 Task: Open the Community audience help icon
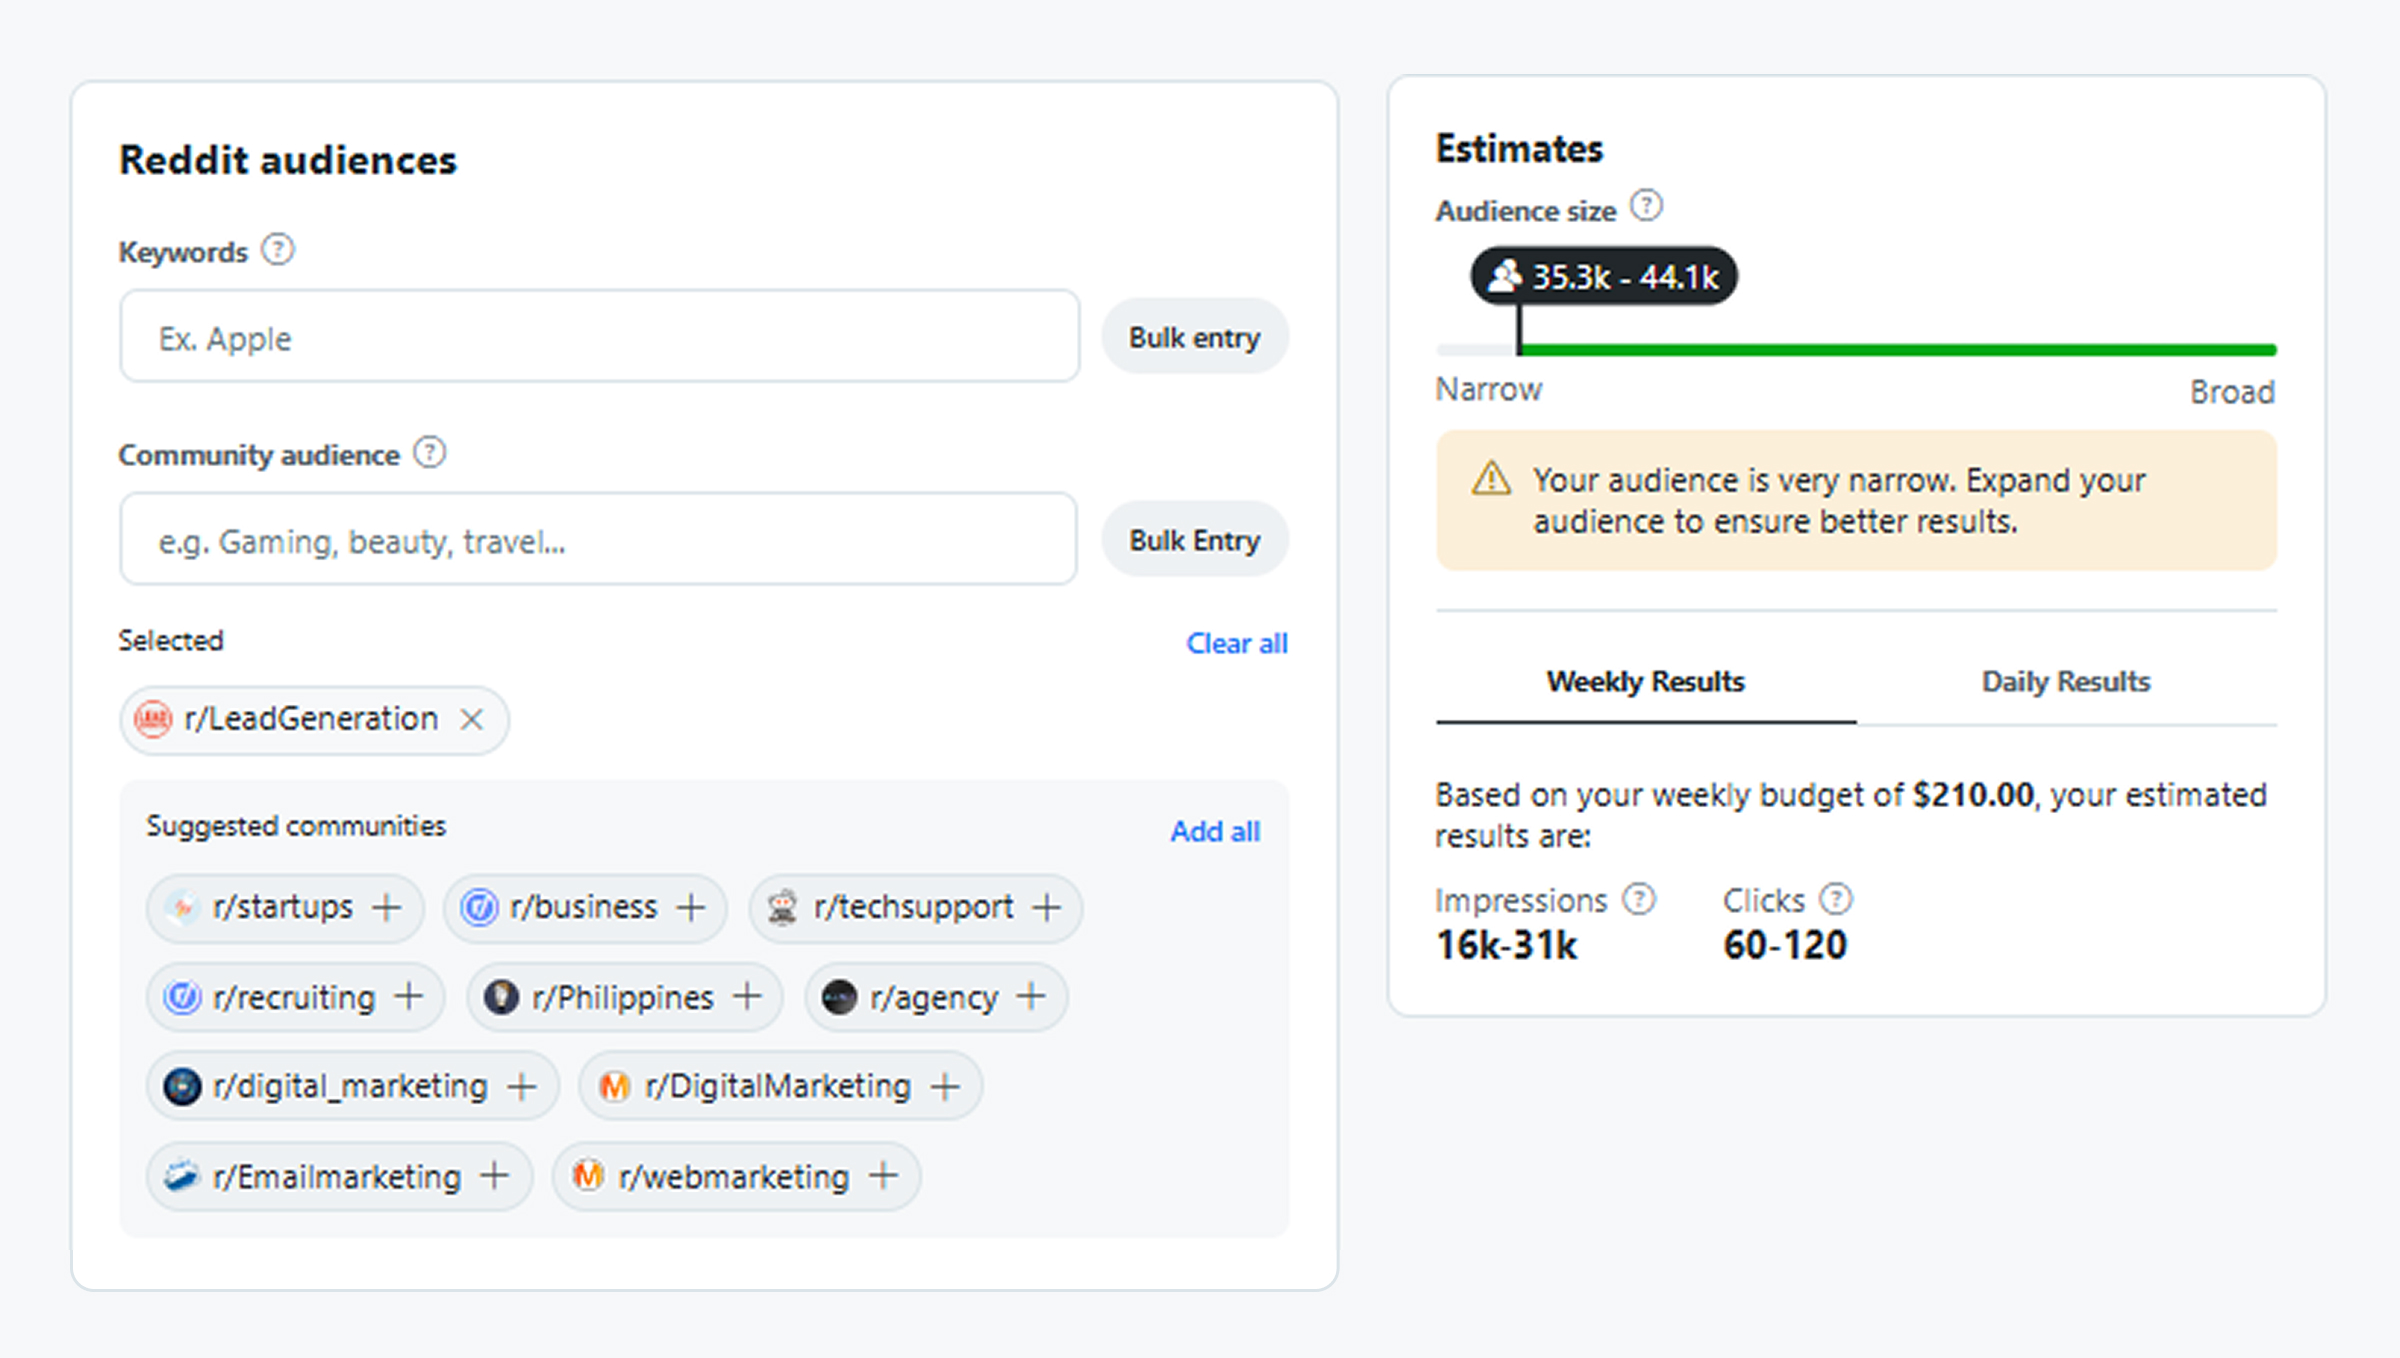(430, 452)
